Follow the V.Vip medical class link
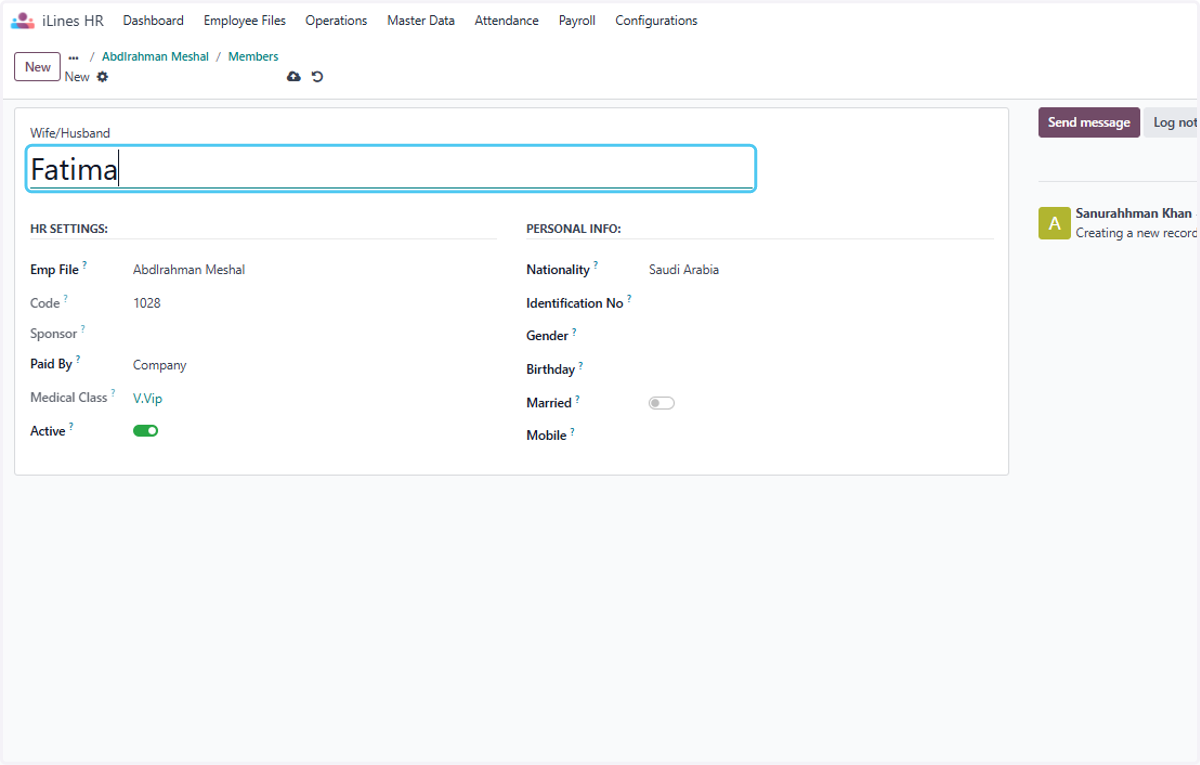 pyautogui.click(x=147, y=398)
